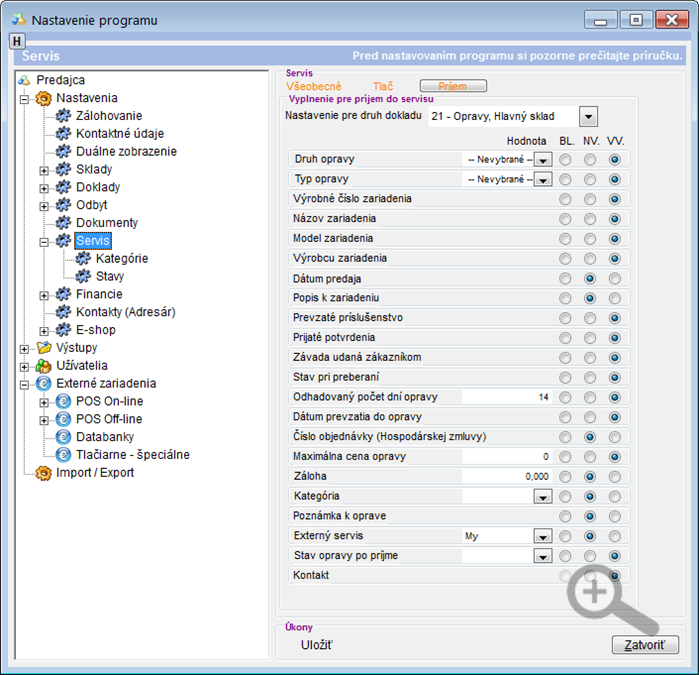Image resolution: width=699 pixels, height=675 pixels.
Task: Click the H toolbar button
Action: (x=17, y=41)
